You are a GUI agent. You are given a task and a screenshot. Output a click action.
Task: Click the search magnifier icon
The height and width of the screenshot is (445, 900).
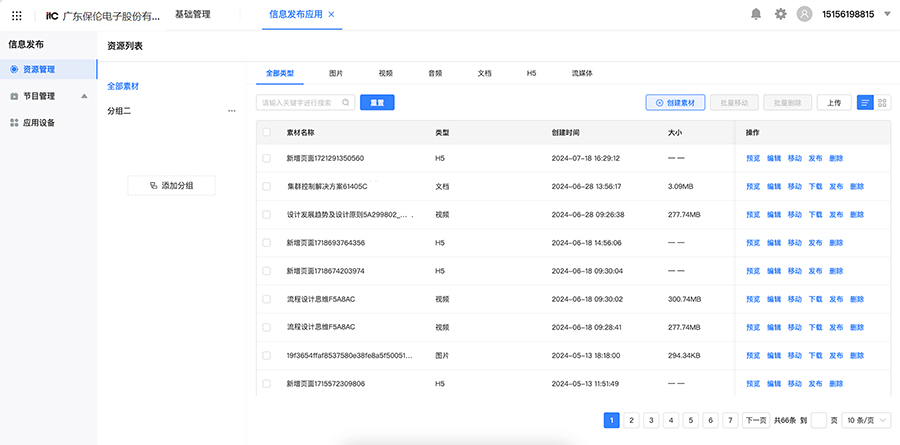(x=346, y=103)
